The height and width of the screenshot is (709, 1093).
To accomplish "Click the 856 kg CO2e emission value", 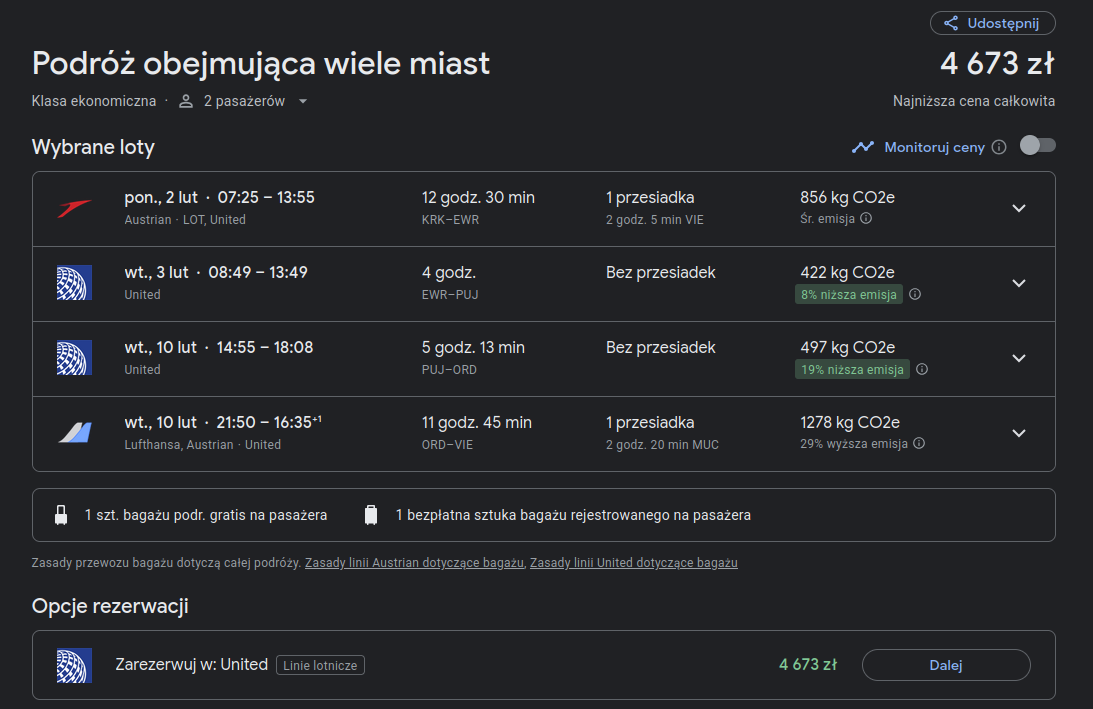I will [x=847, y=198].
